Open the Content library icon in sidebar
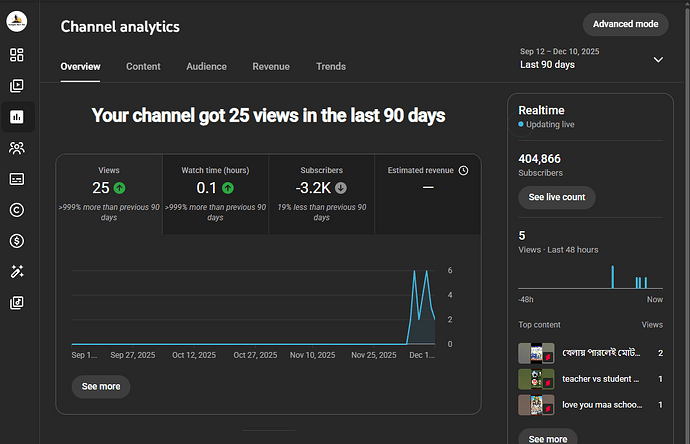The image size is (690, 444). point(17,86)
